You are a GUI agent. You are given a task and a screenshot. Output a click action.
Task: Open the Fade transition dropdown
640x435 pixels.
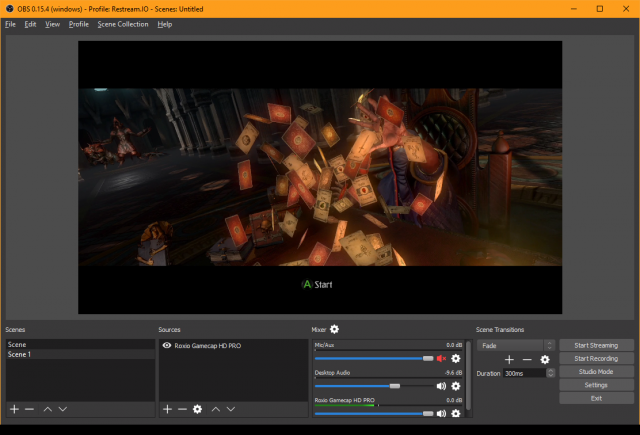coord(516,345)
